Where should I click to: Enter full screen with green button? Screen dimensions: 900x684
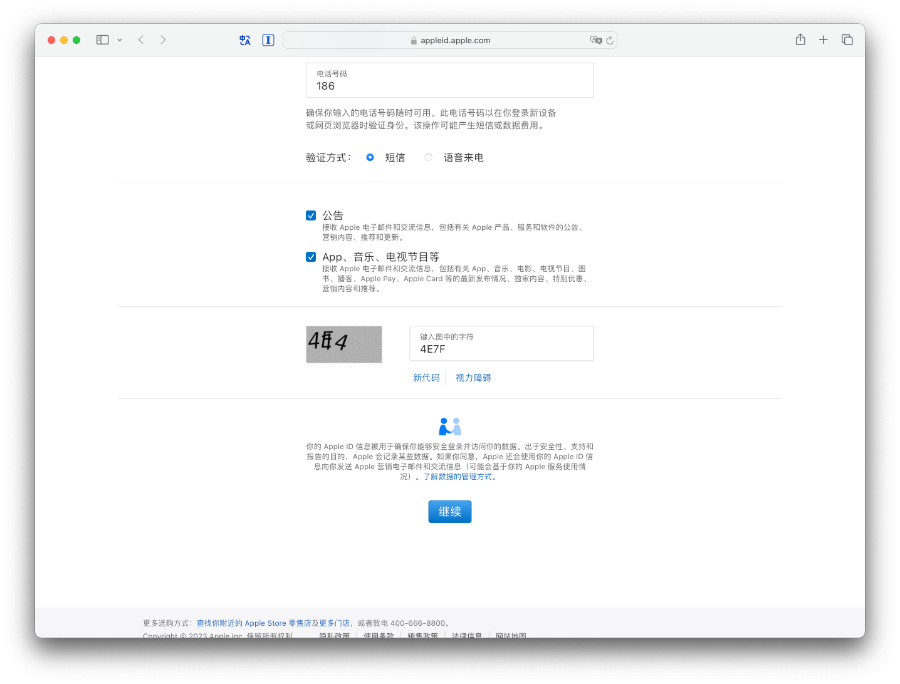[76, 40]
